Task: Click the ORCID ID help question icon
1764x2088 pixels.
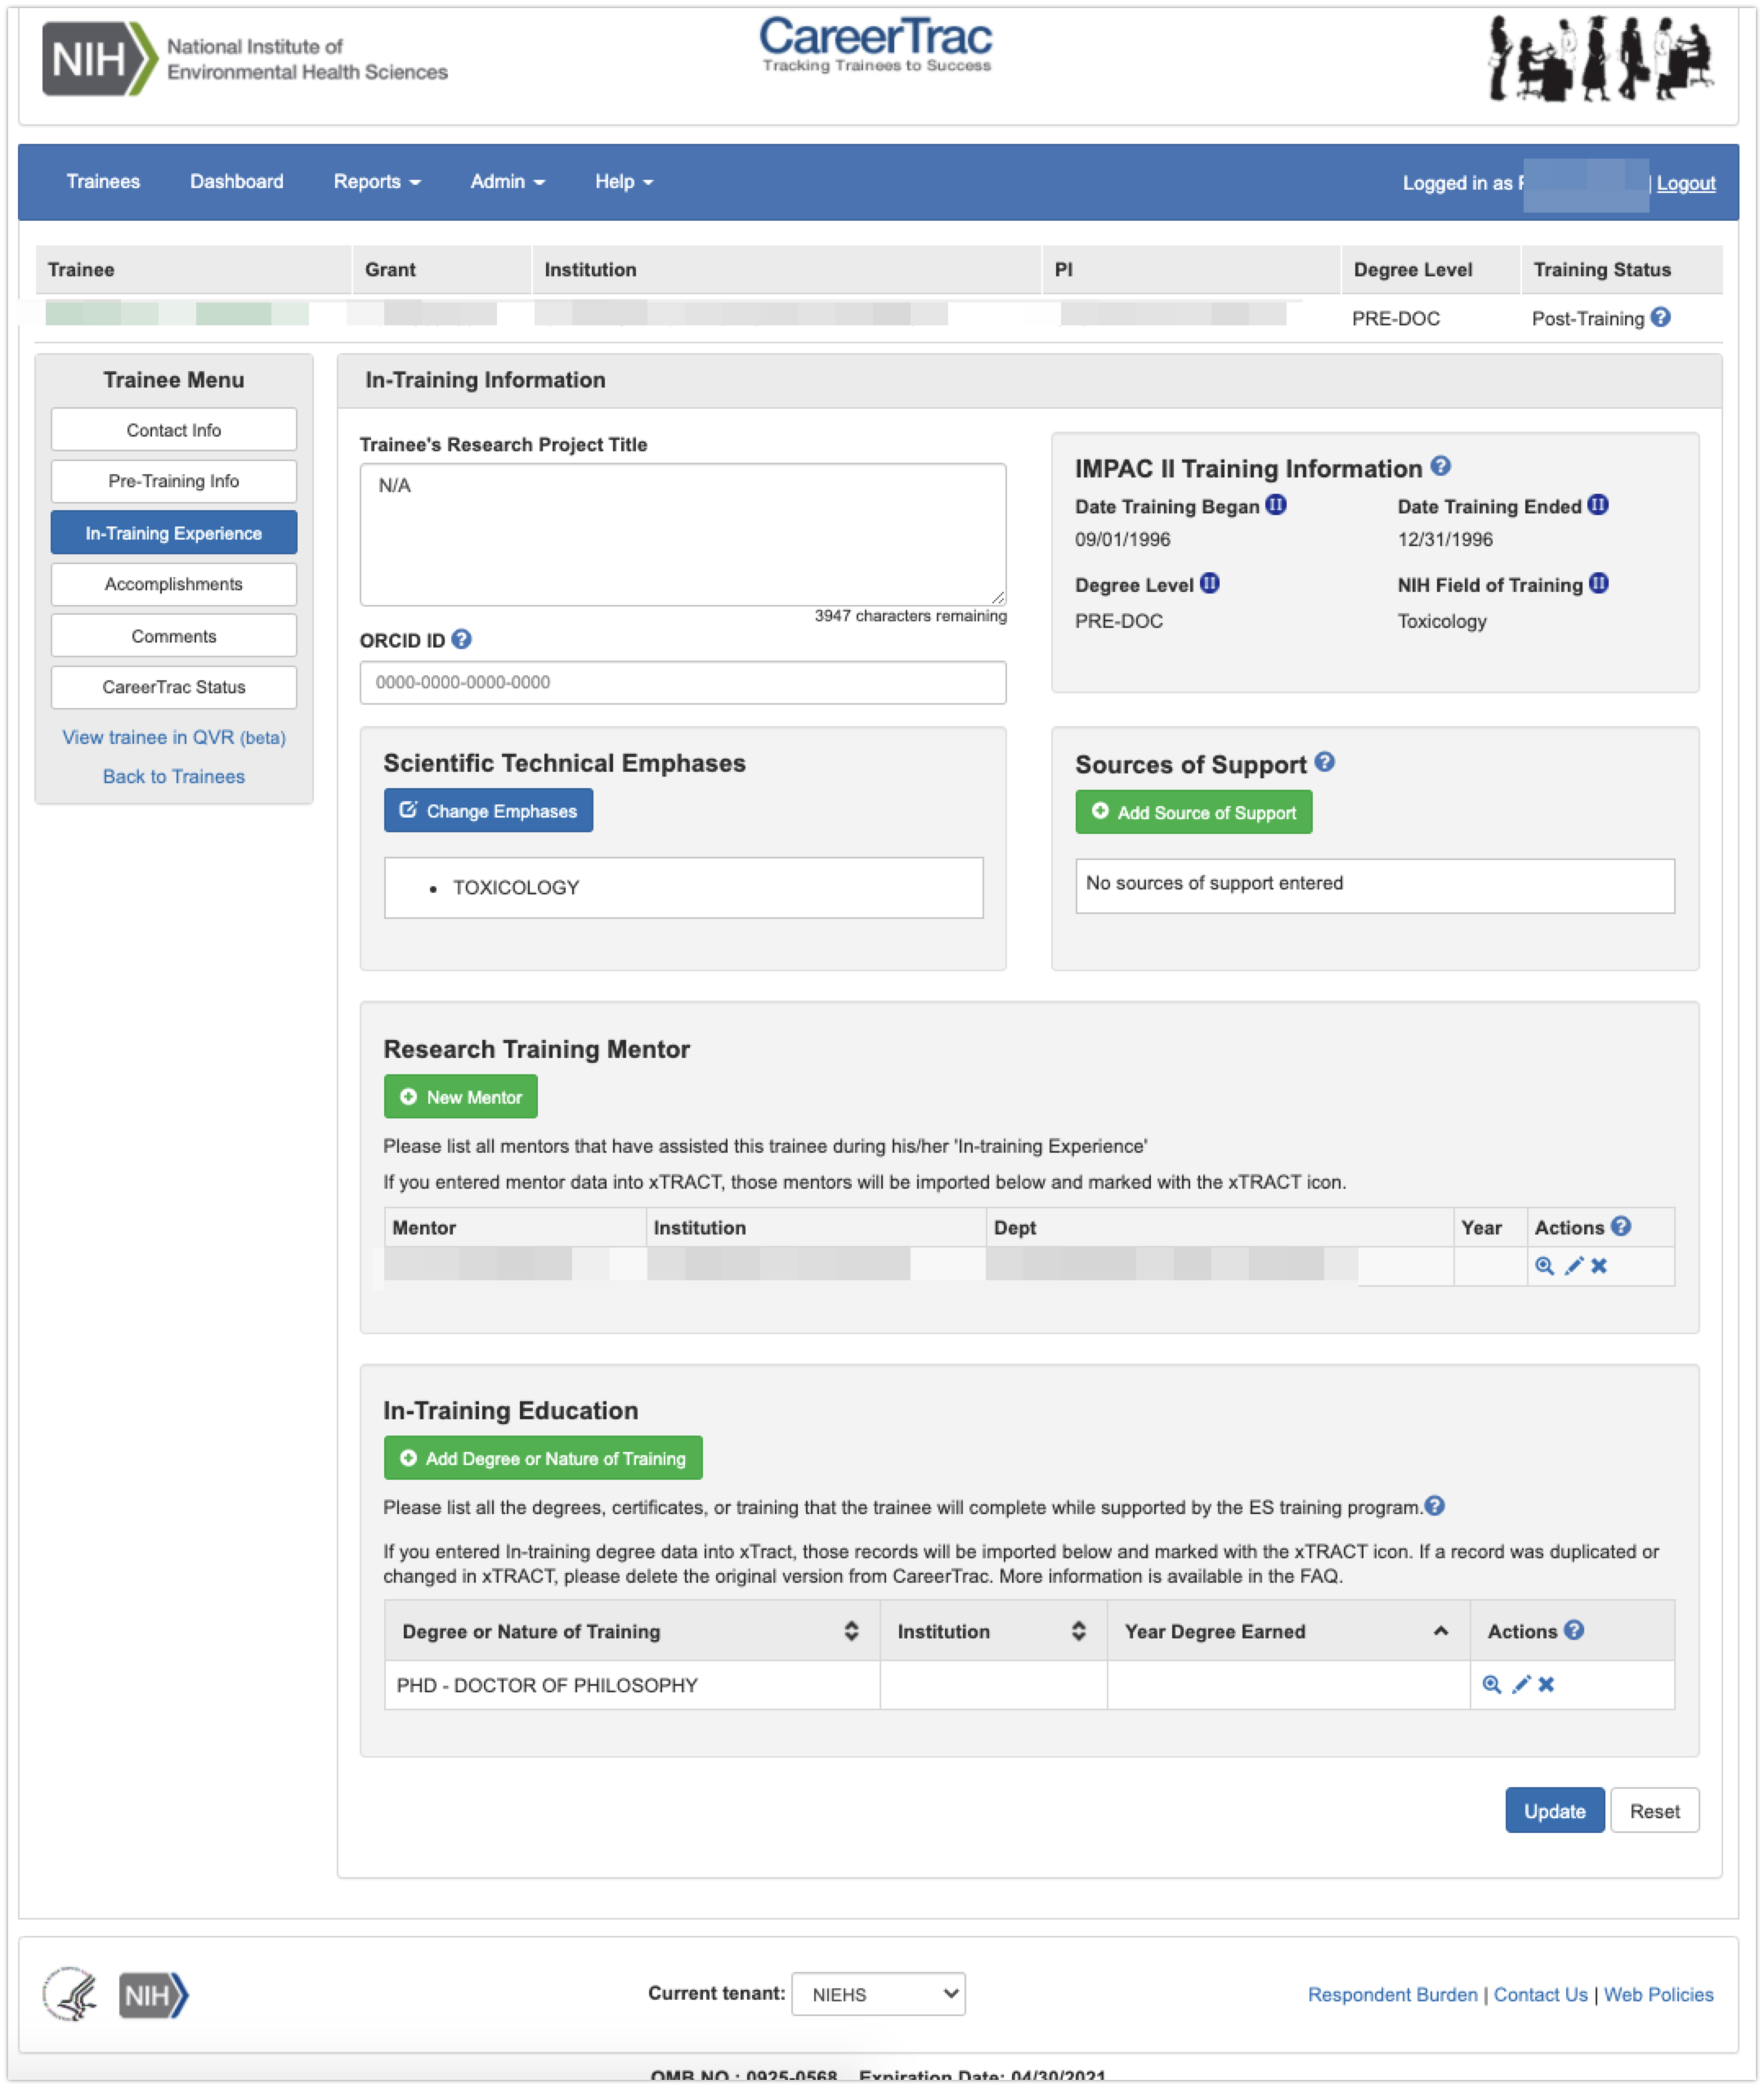Action: 461,639
